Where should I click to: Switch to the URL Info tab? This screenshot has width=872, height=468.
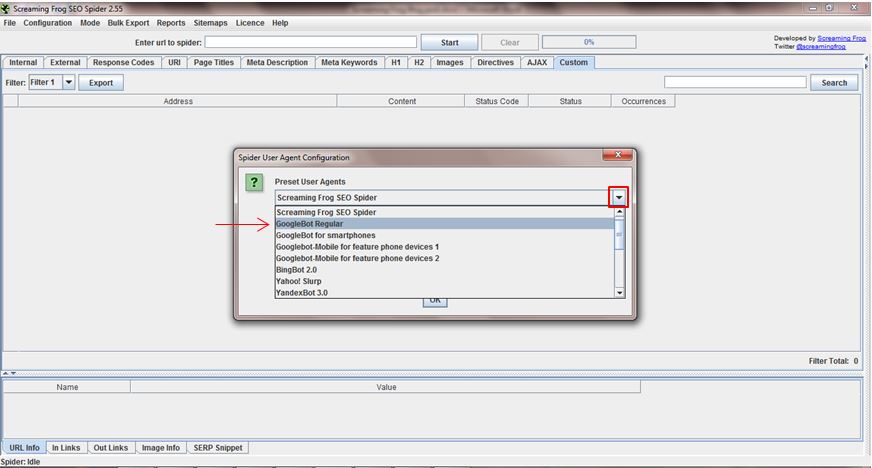[x=24, y=447]
